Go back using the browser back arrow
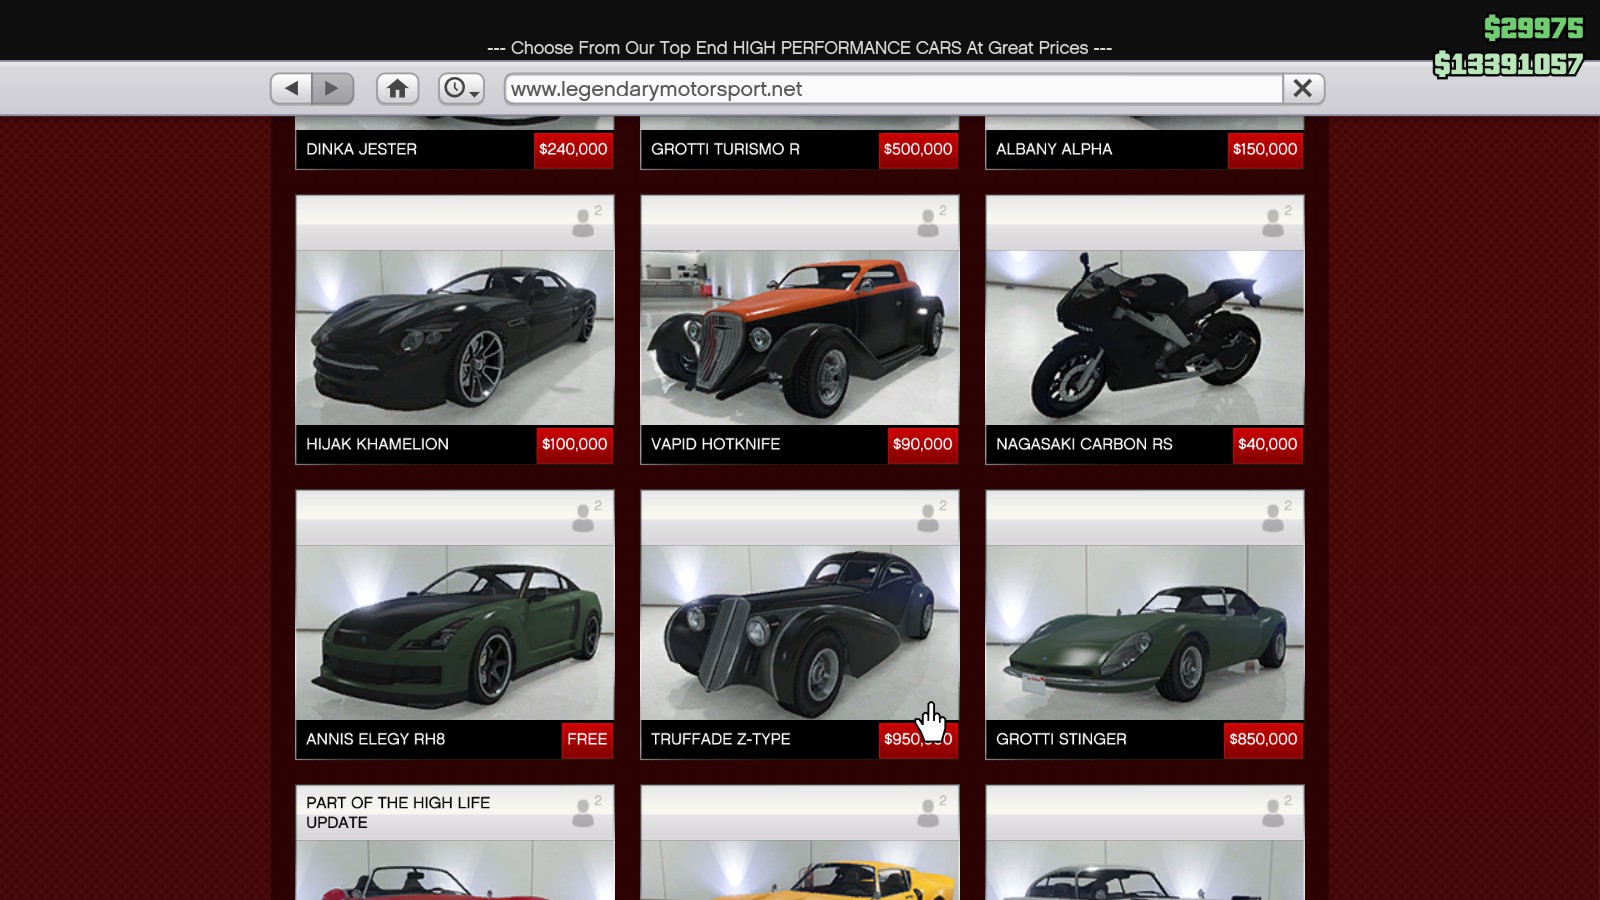This screenshot has height=900, width=1600. coord(291,89)
